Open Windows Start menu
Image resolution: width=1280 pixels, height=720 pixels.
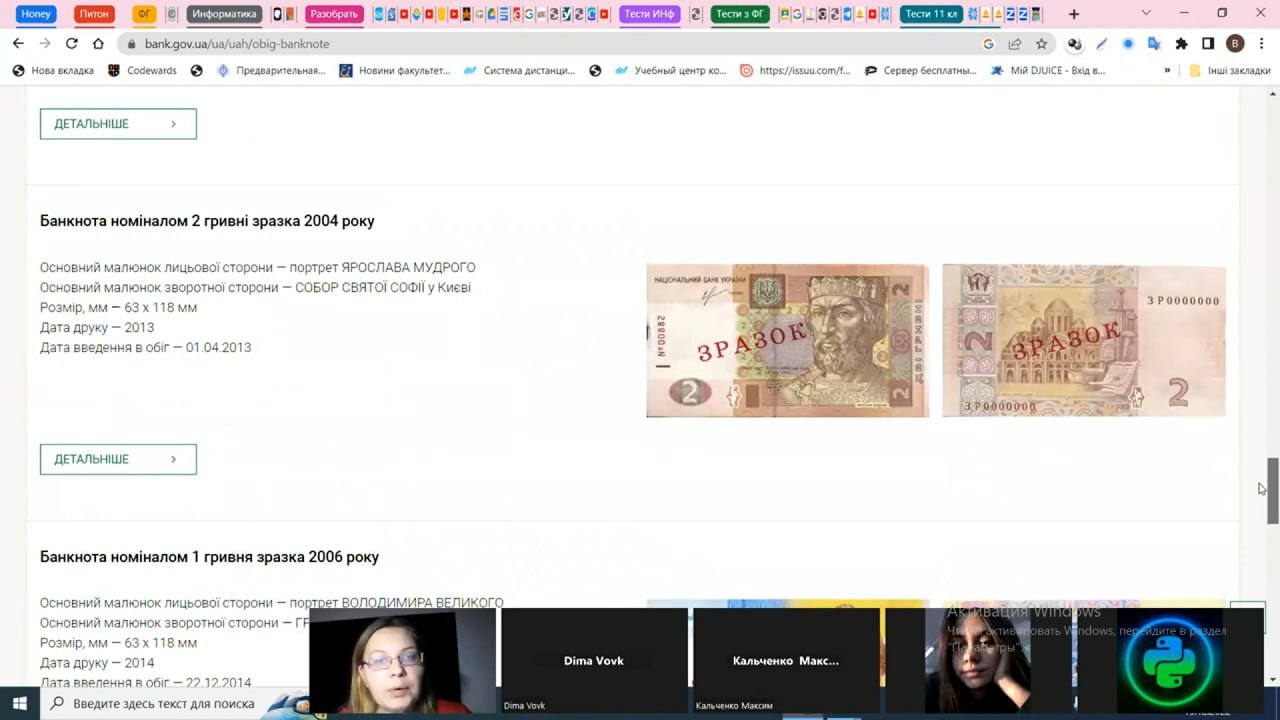click(x=19, y=704)
